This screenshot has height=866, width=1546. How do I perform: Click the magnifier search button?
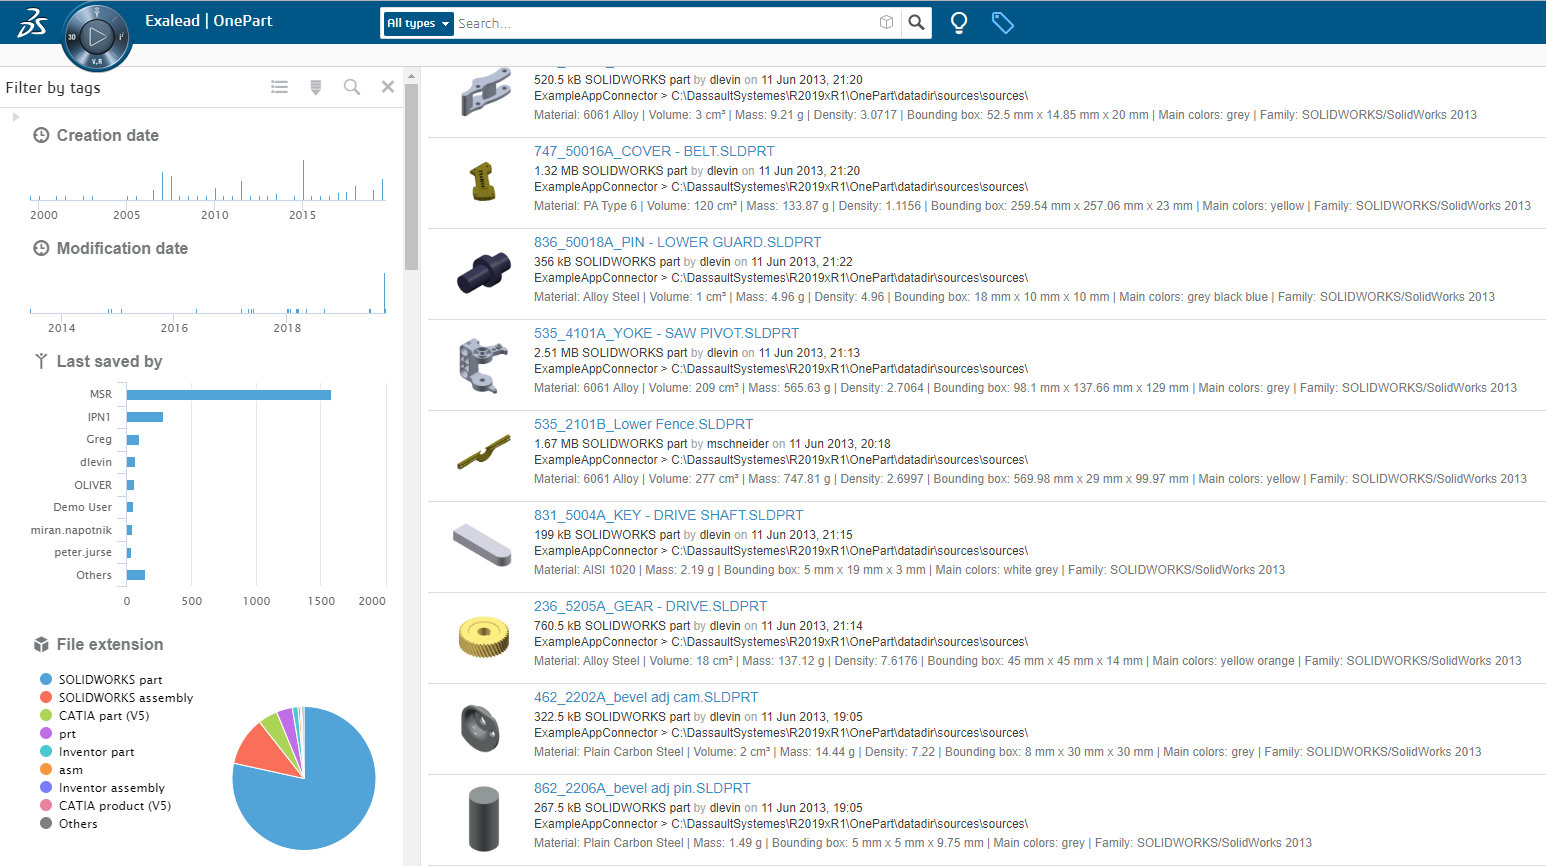tap(916, 23)
